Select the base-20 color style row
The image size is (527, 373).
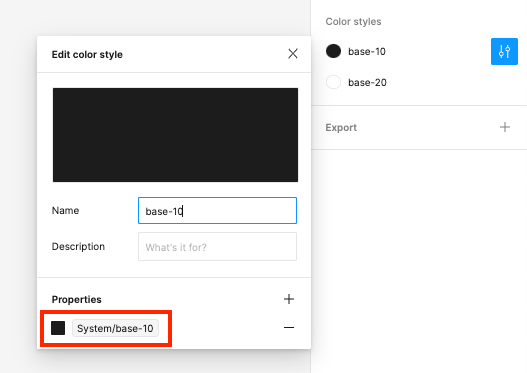(x=419, y=82)
